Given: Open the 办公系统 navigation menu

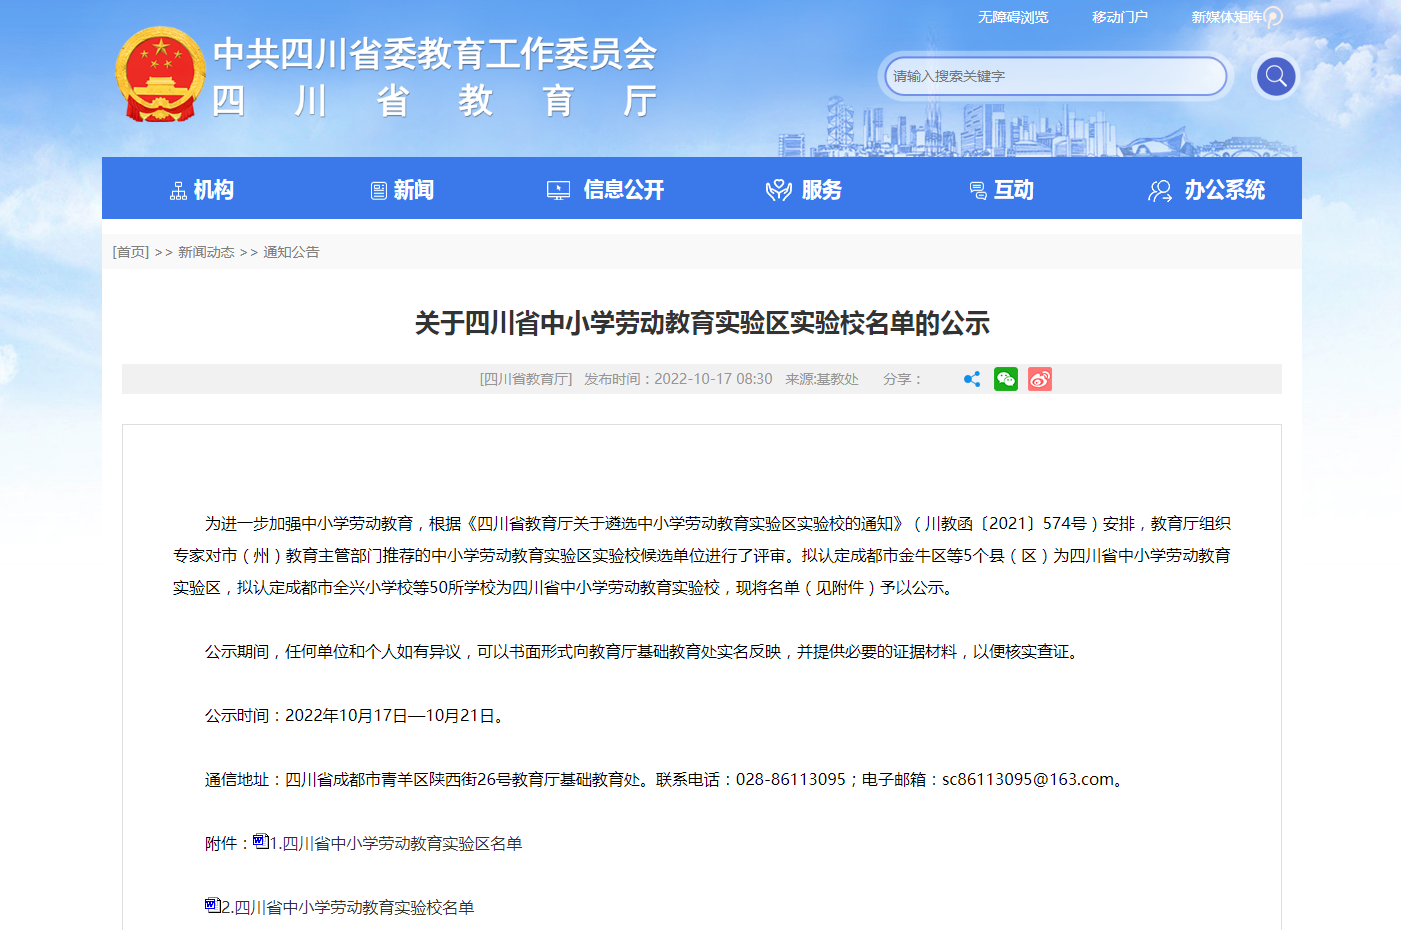Looking at the screenshot, I should point(1206,190).
